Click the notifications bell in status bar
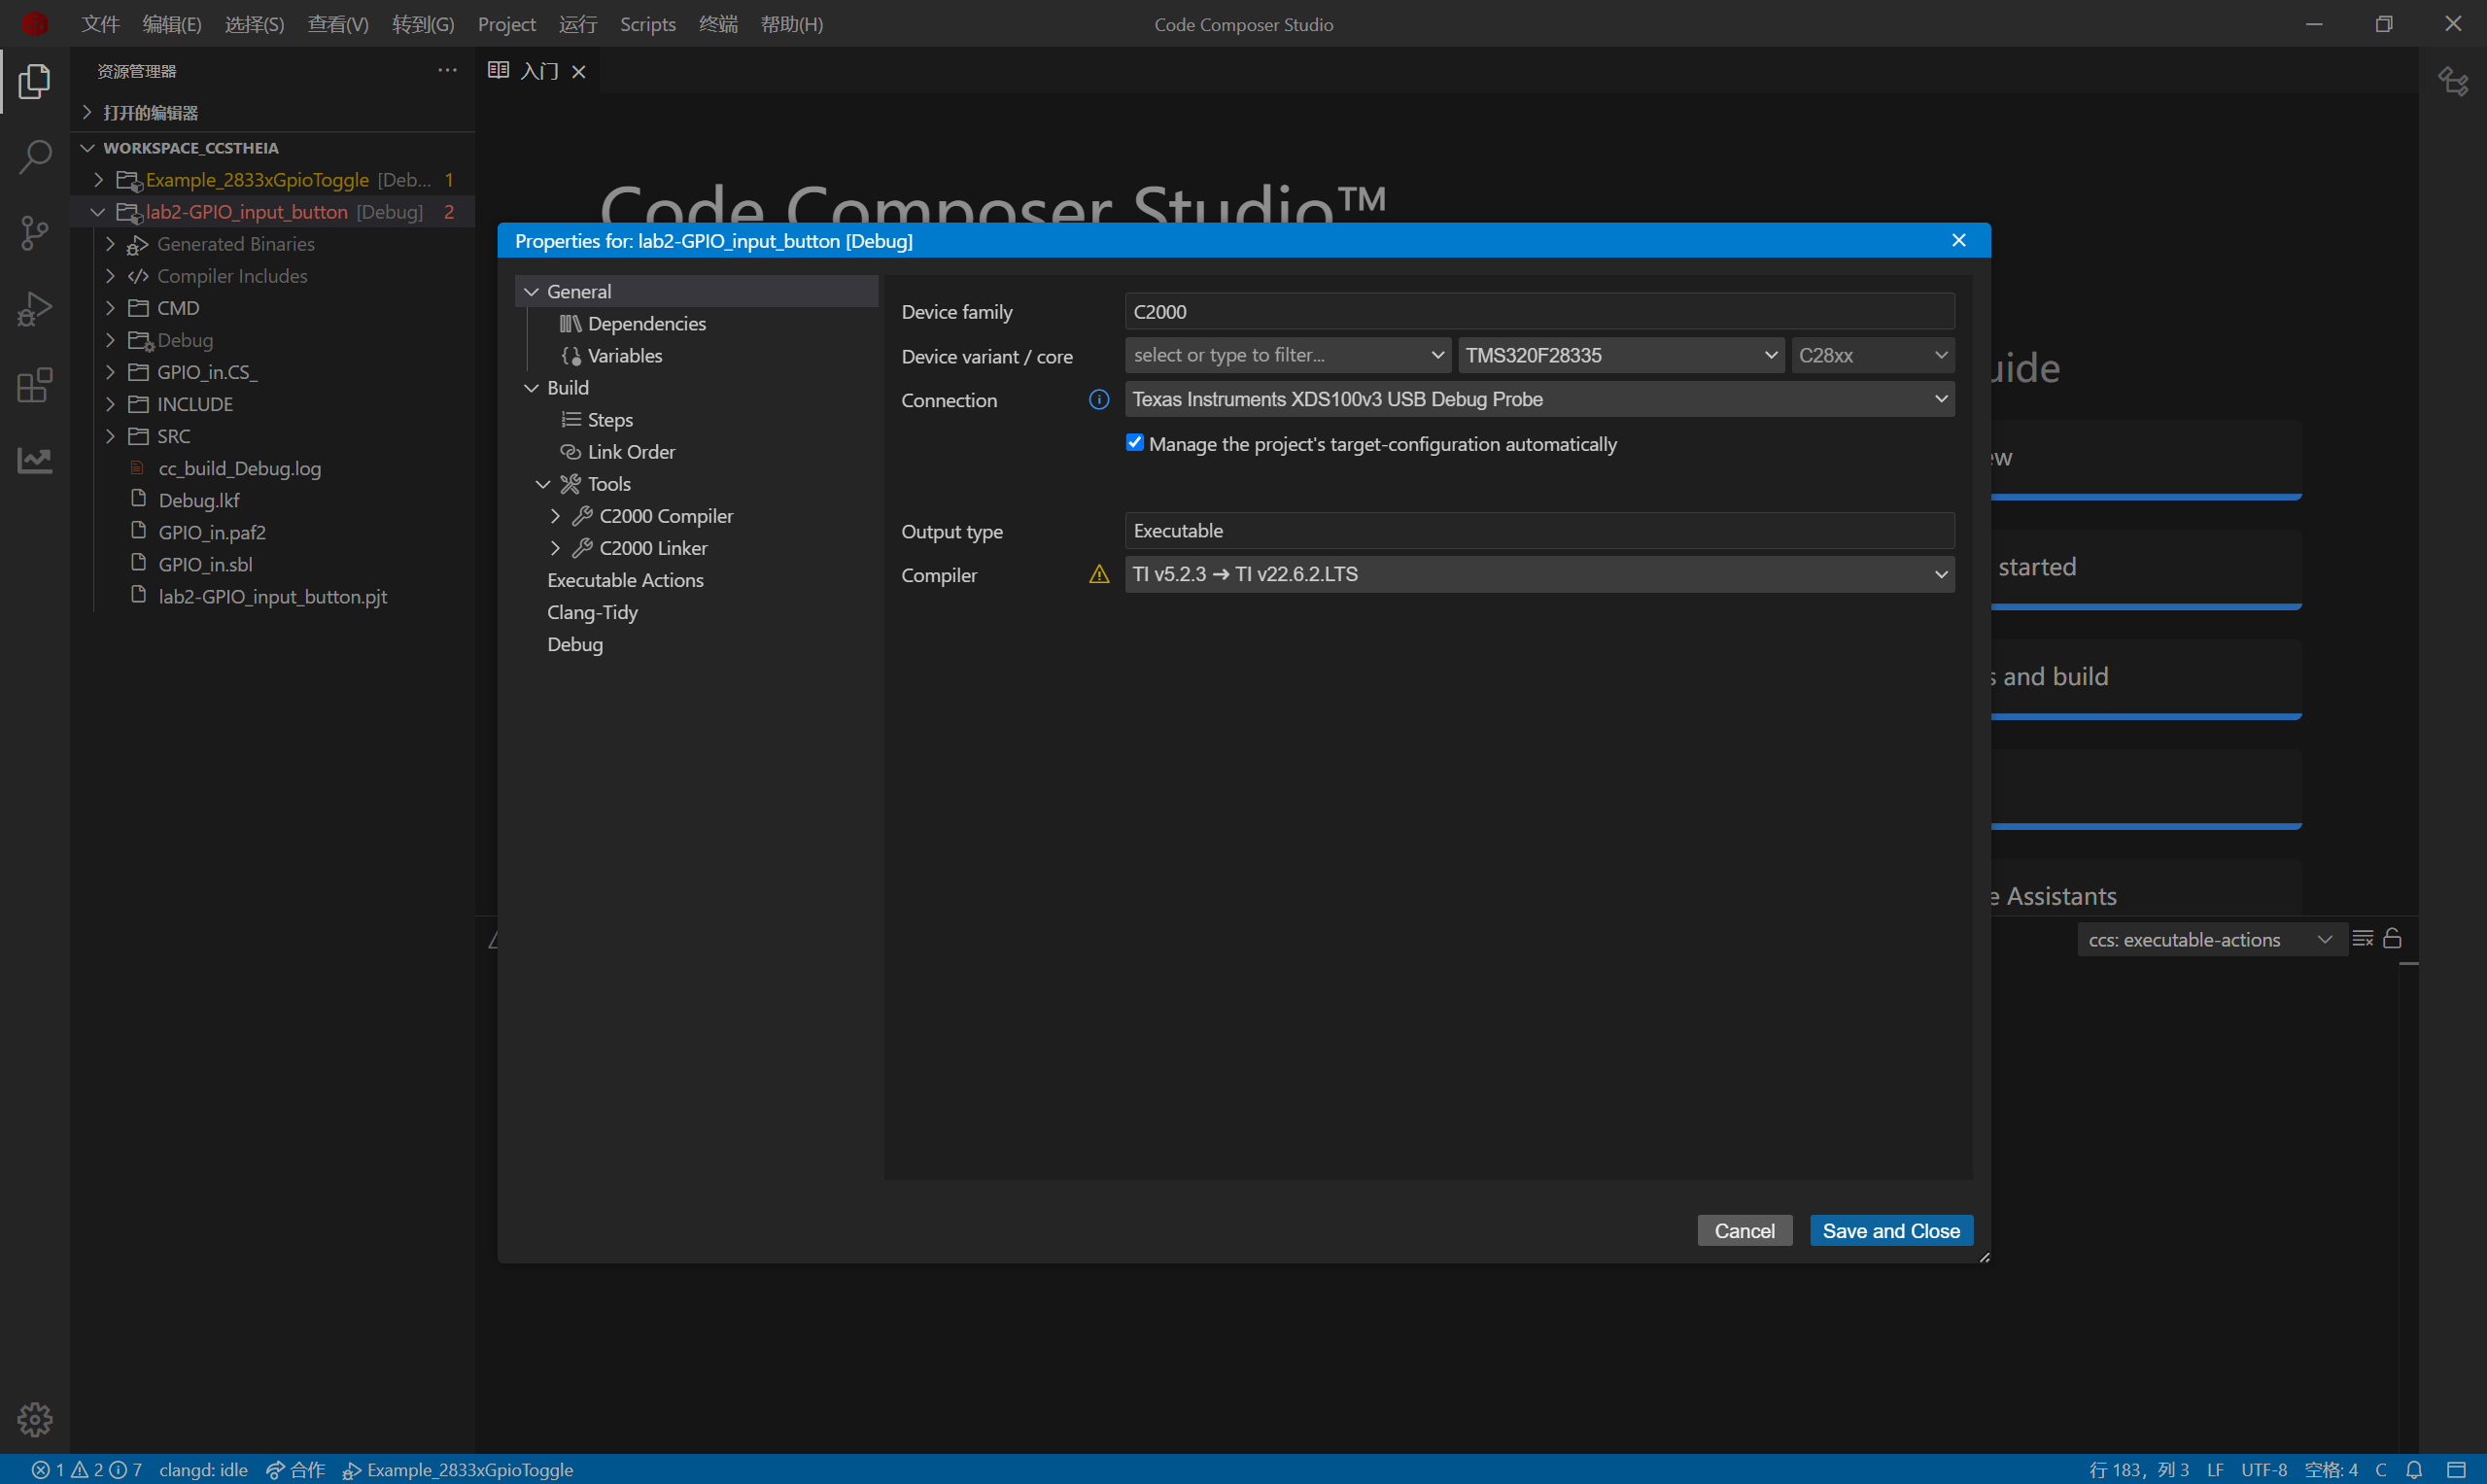 (2414, 1469)
